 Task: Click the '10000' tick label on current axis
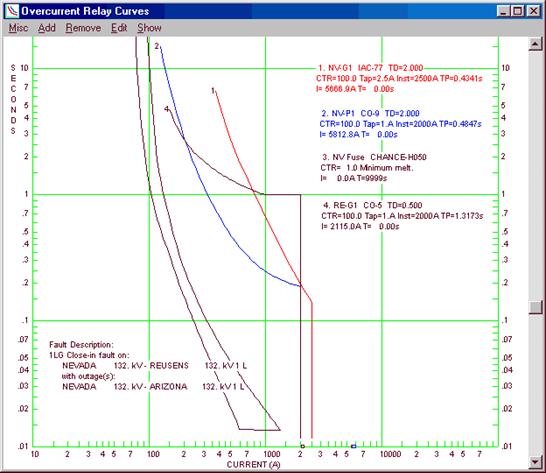point(390,454)
